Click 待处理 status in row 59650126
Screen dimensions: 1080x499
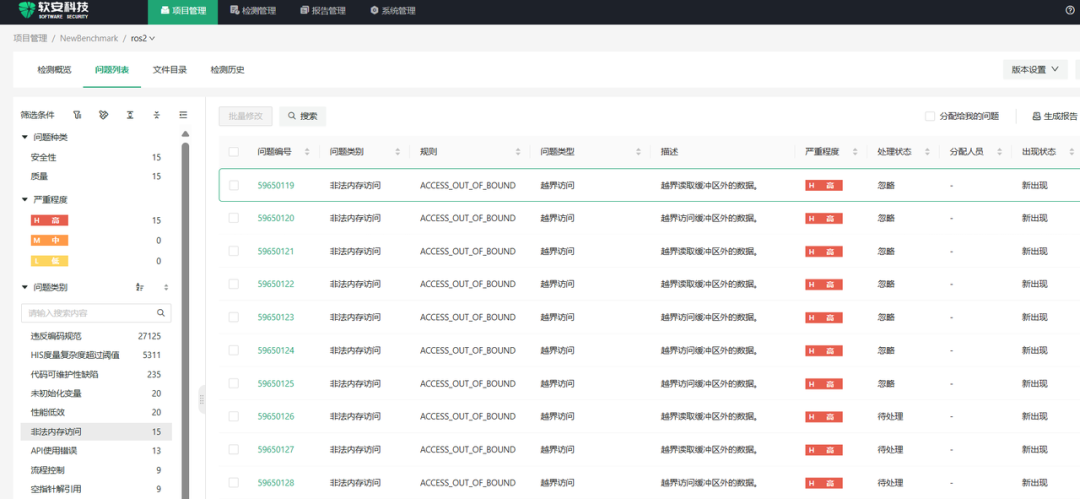click(x=891, y=416)
